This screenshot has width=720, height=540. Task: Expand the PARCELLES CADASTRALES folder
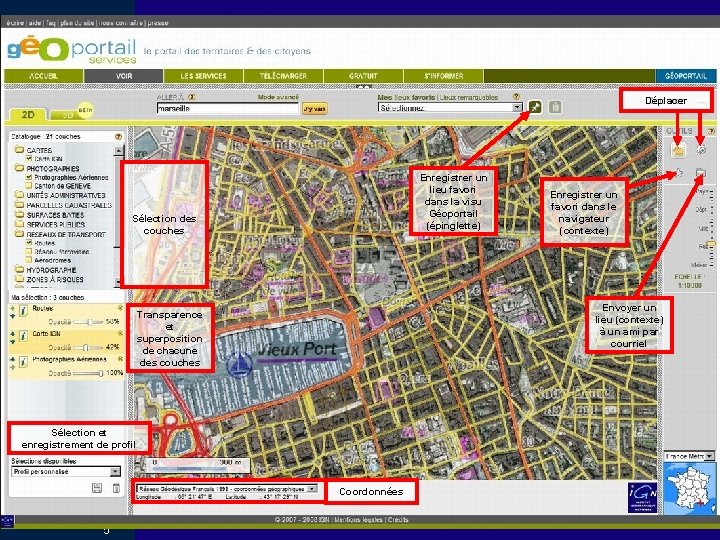[19, 205]
